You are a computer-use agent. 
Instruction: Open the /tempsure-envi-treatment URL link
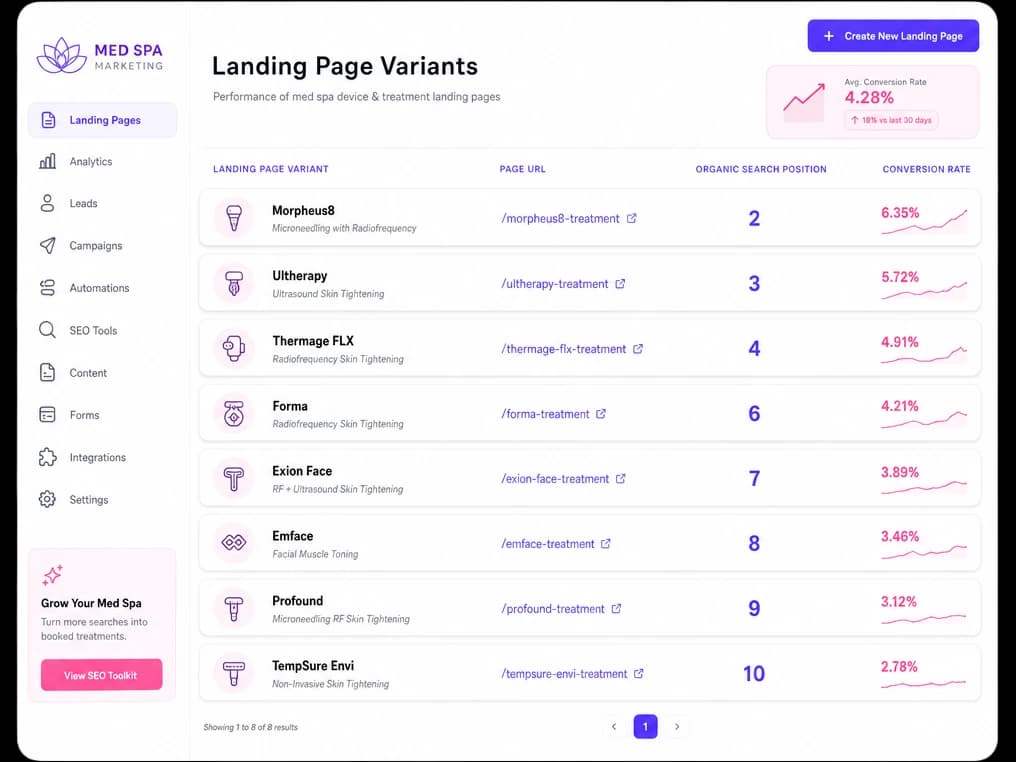point(564,674)
